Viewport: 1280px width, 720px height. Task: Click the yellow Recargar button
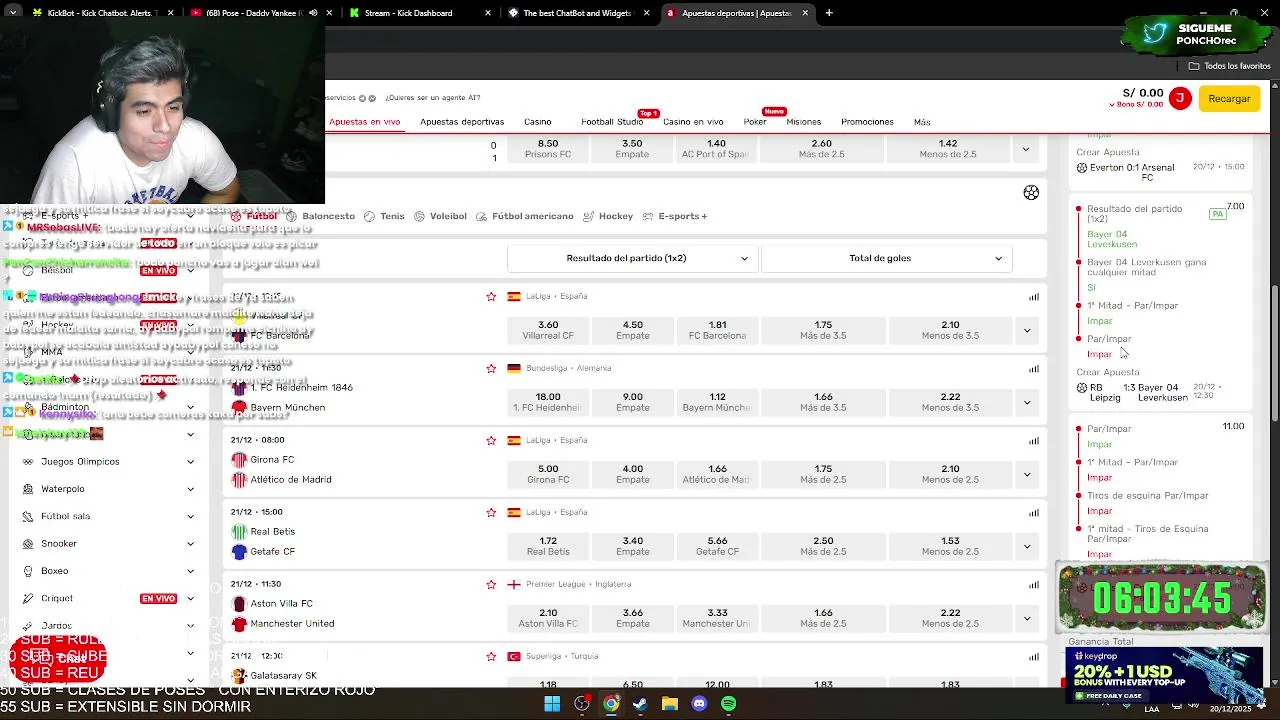point(1229,99)
